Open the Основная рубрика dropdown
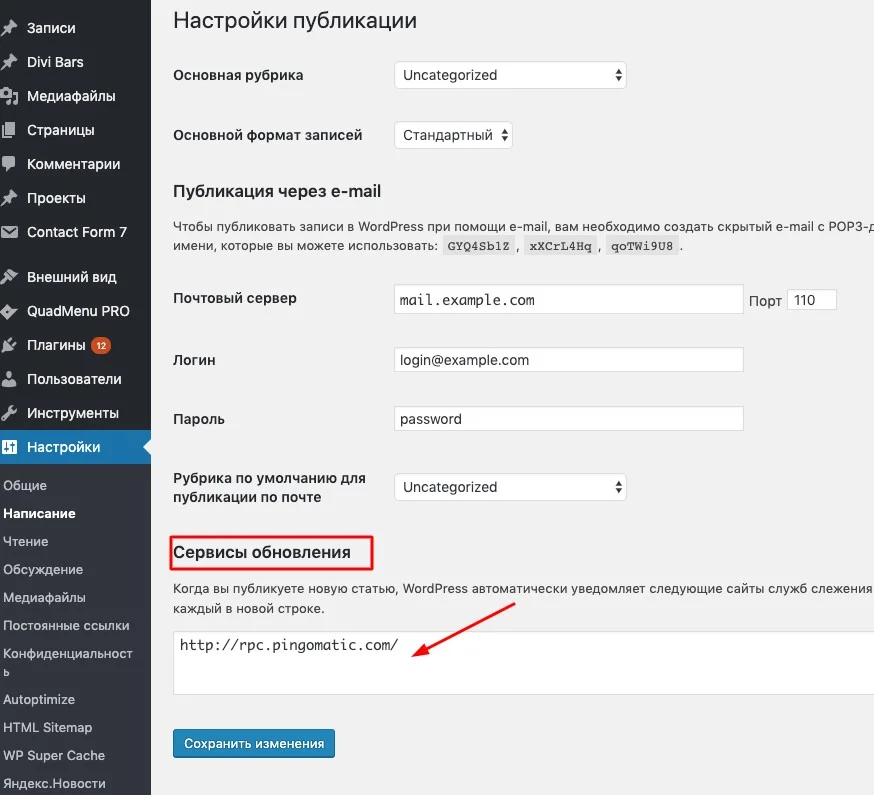The height and width of the screenshot is (795, 874). point(510,74)
